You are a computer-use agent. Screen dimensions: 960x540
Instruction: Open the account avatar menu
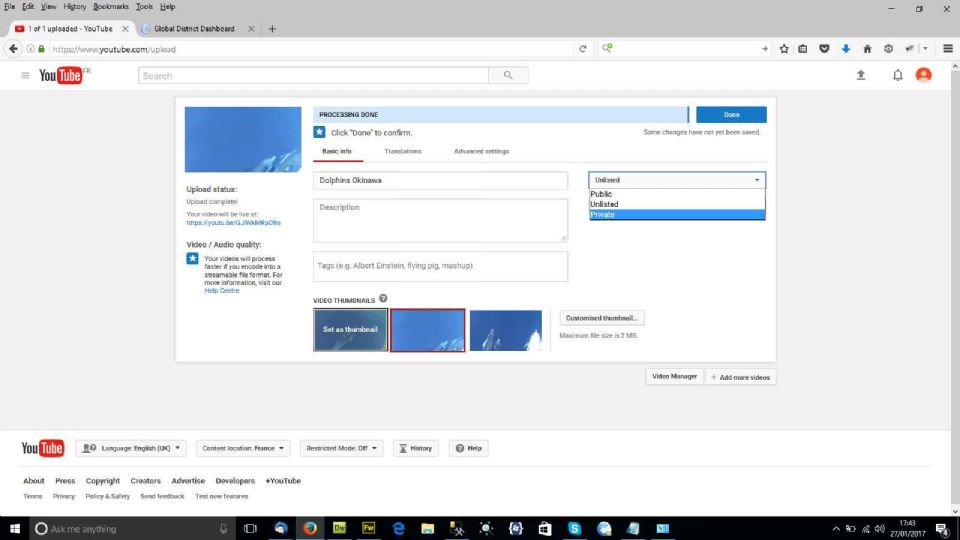coord(923,75)
